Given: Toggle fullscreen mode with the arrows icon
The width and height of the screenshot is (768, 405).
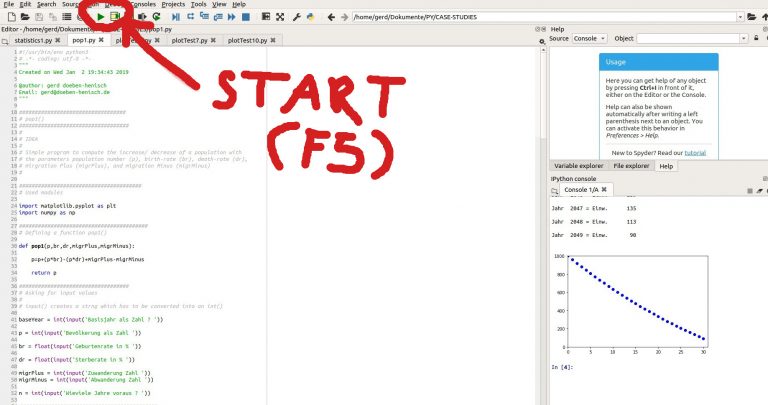Looking at the screenshot, I should pyautogui.click(x=280, y=17).
